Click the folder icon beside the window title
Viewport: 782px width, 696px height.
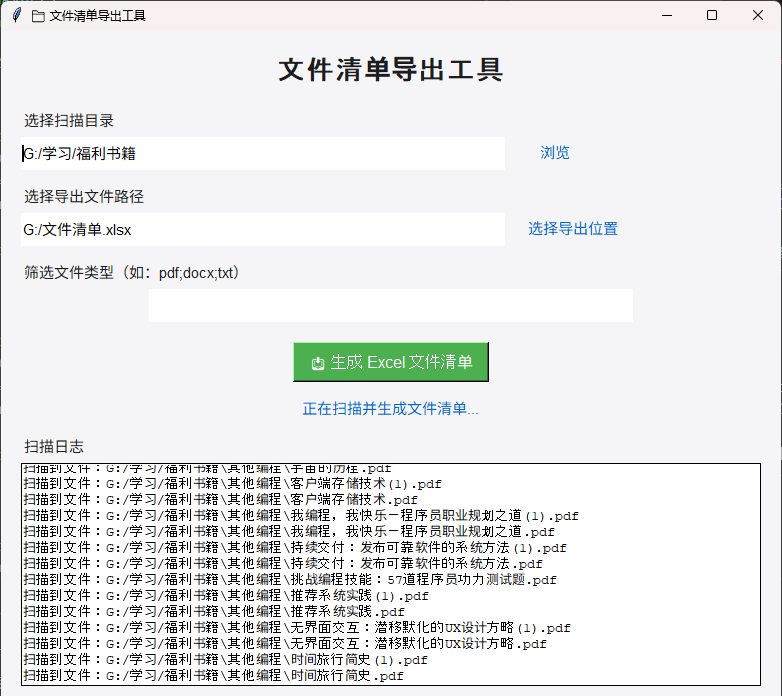(x=38, y=16)
